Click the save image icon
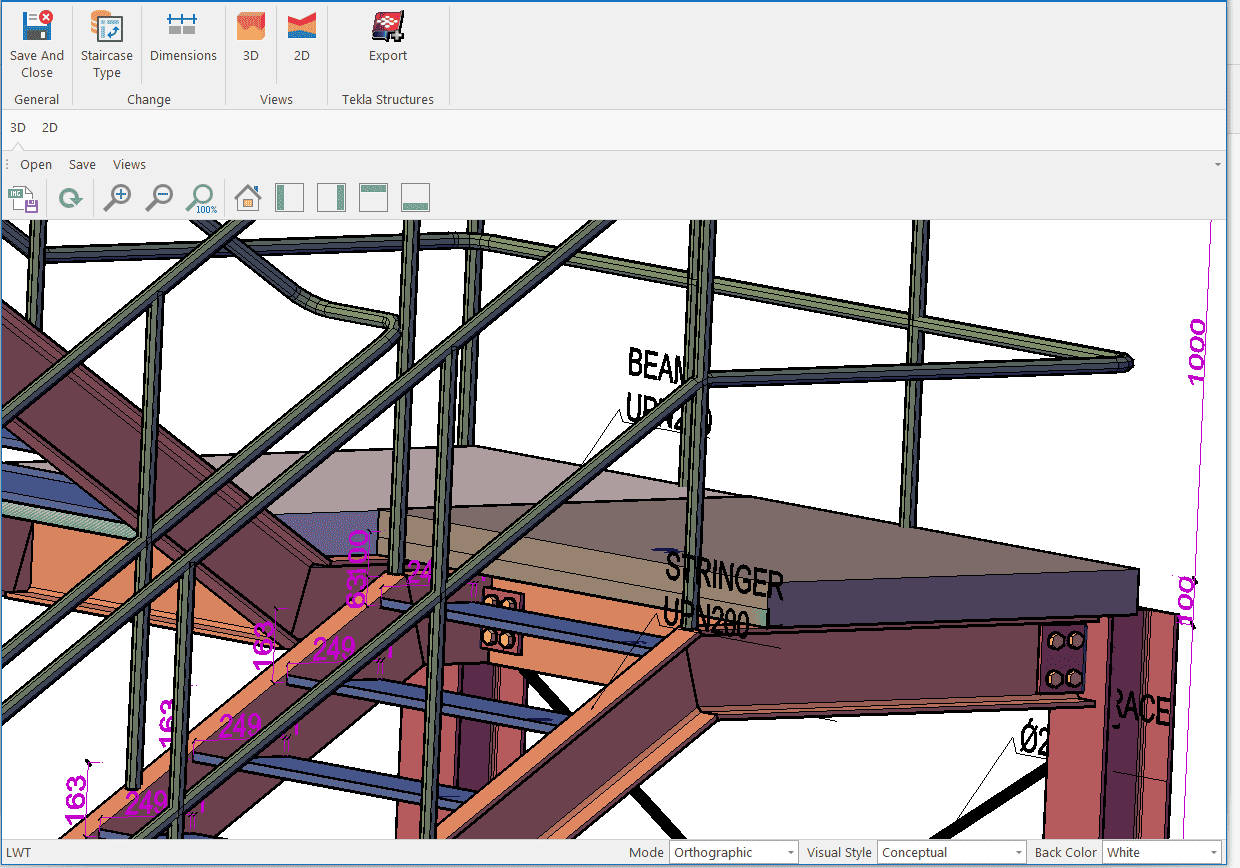Image resolution: width=1240 pixels, height=868 pixels. [x=23, y=198]
